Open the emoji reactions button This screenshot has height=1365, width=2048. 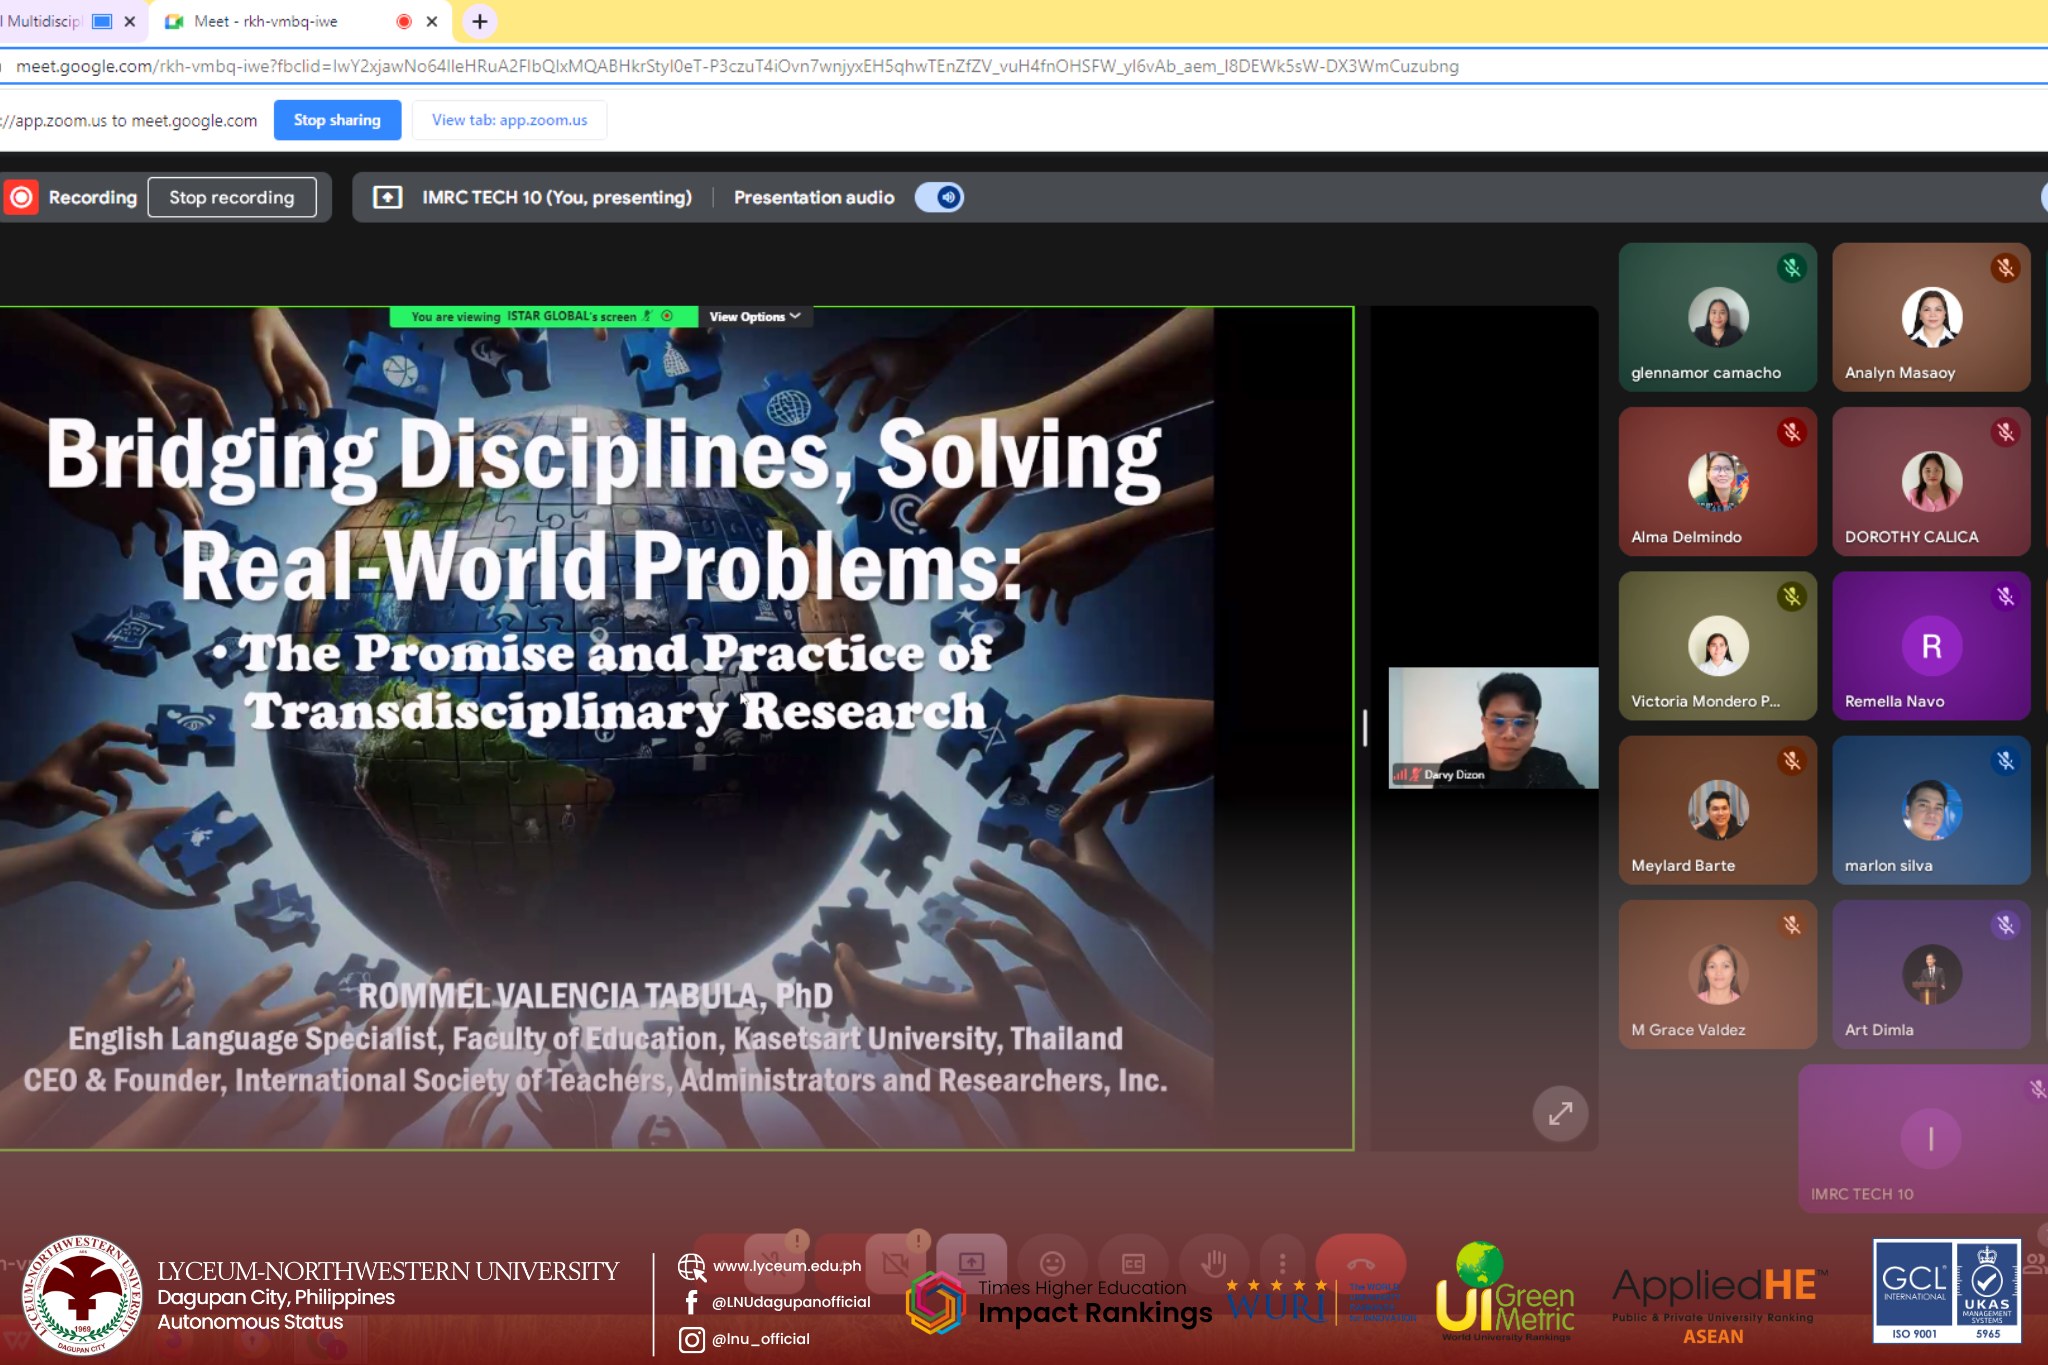click(1052, 1264)
